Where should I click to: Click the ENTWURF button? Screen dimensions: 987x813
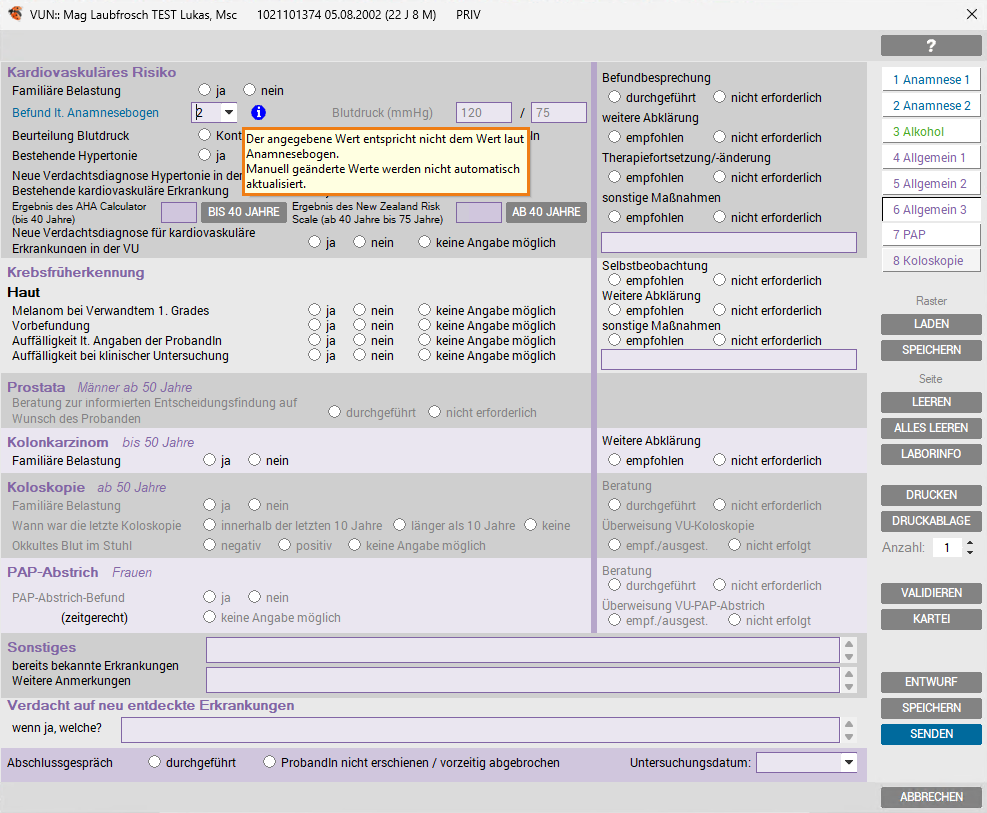pos(931,682)
